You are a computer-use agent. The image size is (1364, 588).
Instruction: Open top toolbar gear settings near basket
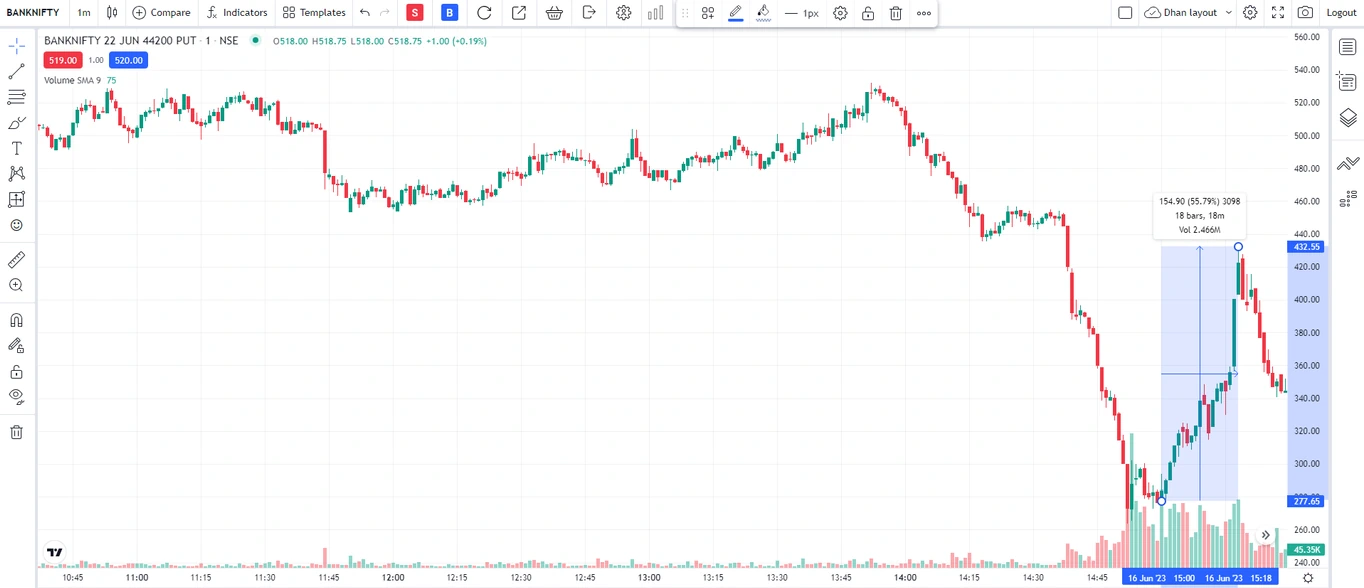(624, 13)
